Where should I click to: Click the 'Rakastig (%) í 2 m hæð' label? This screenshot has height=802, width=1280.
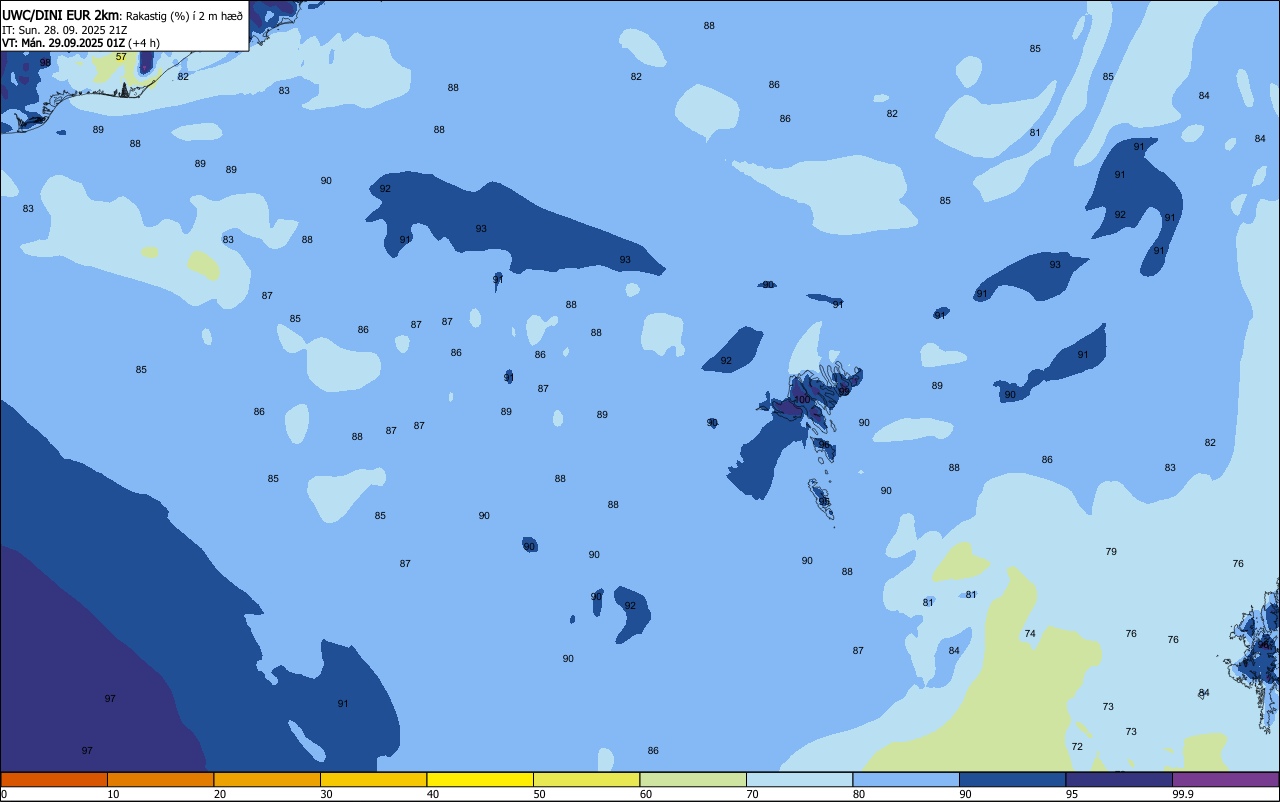pos(184,16)
